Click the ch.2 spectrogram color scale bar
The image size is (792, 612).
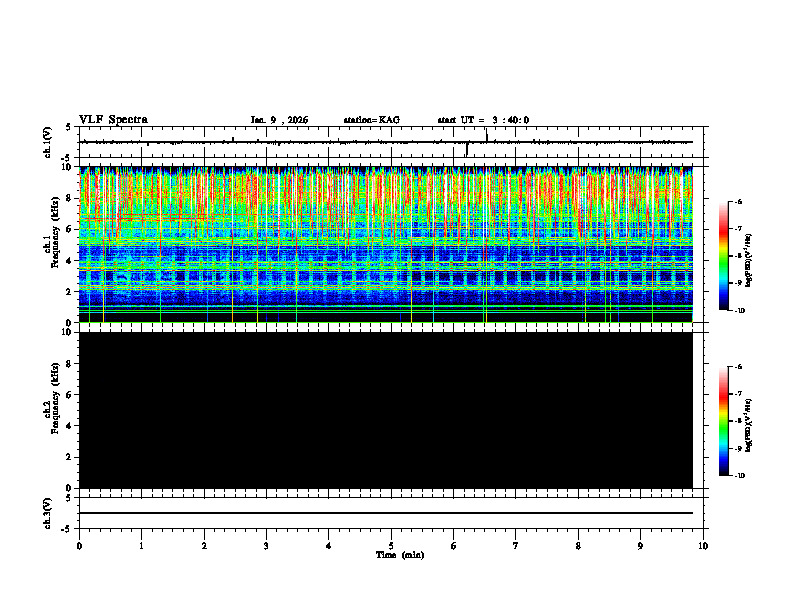pyautogui.click(x=724, y=421)
